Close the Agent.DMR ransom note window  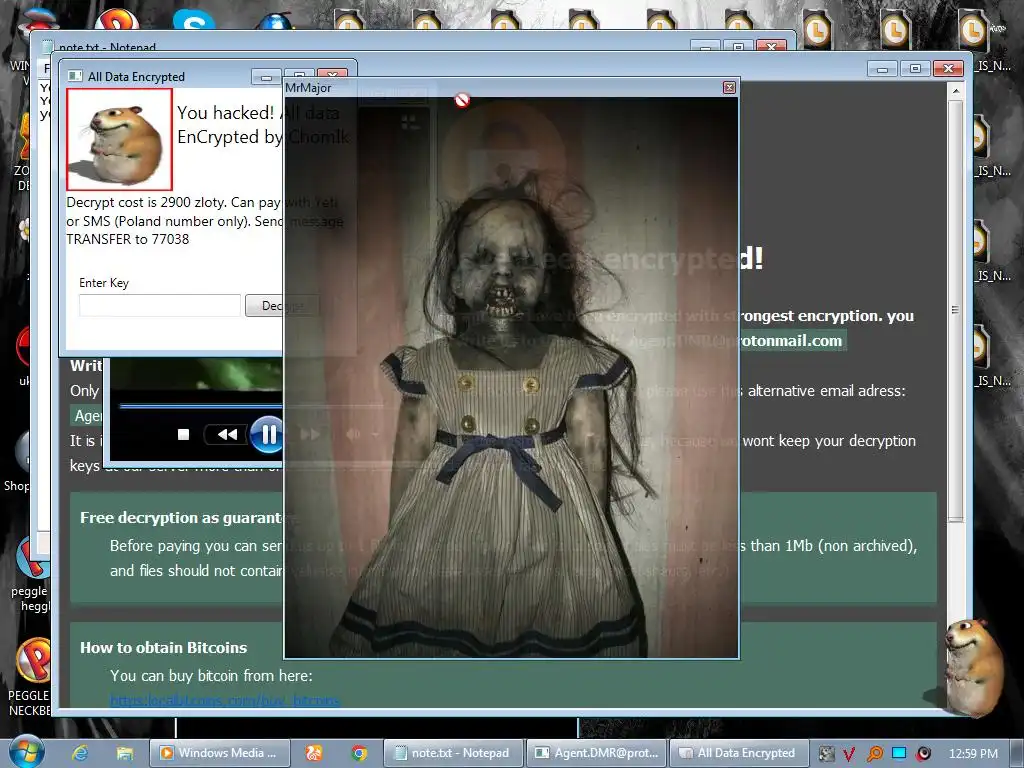948,69
